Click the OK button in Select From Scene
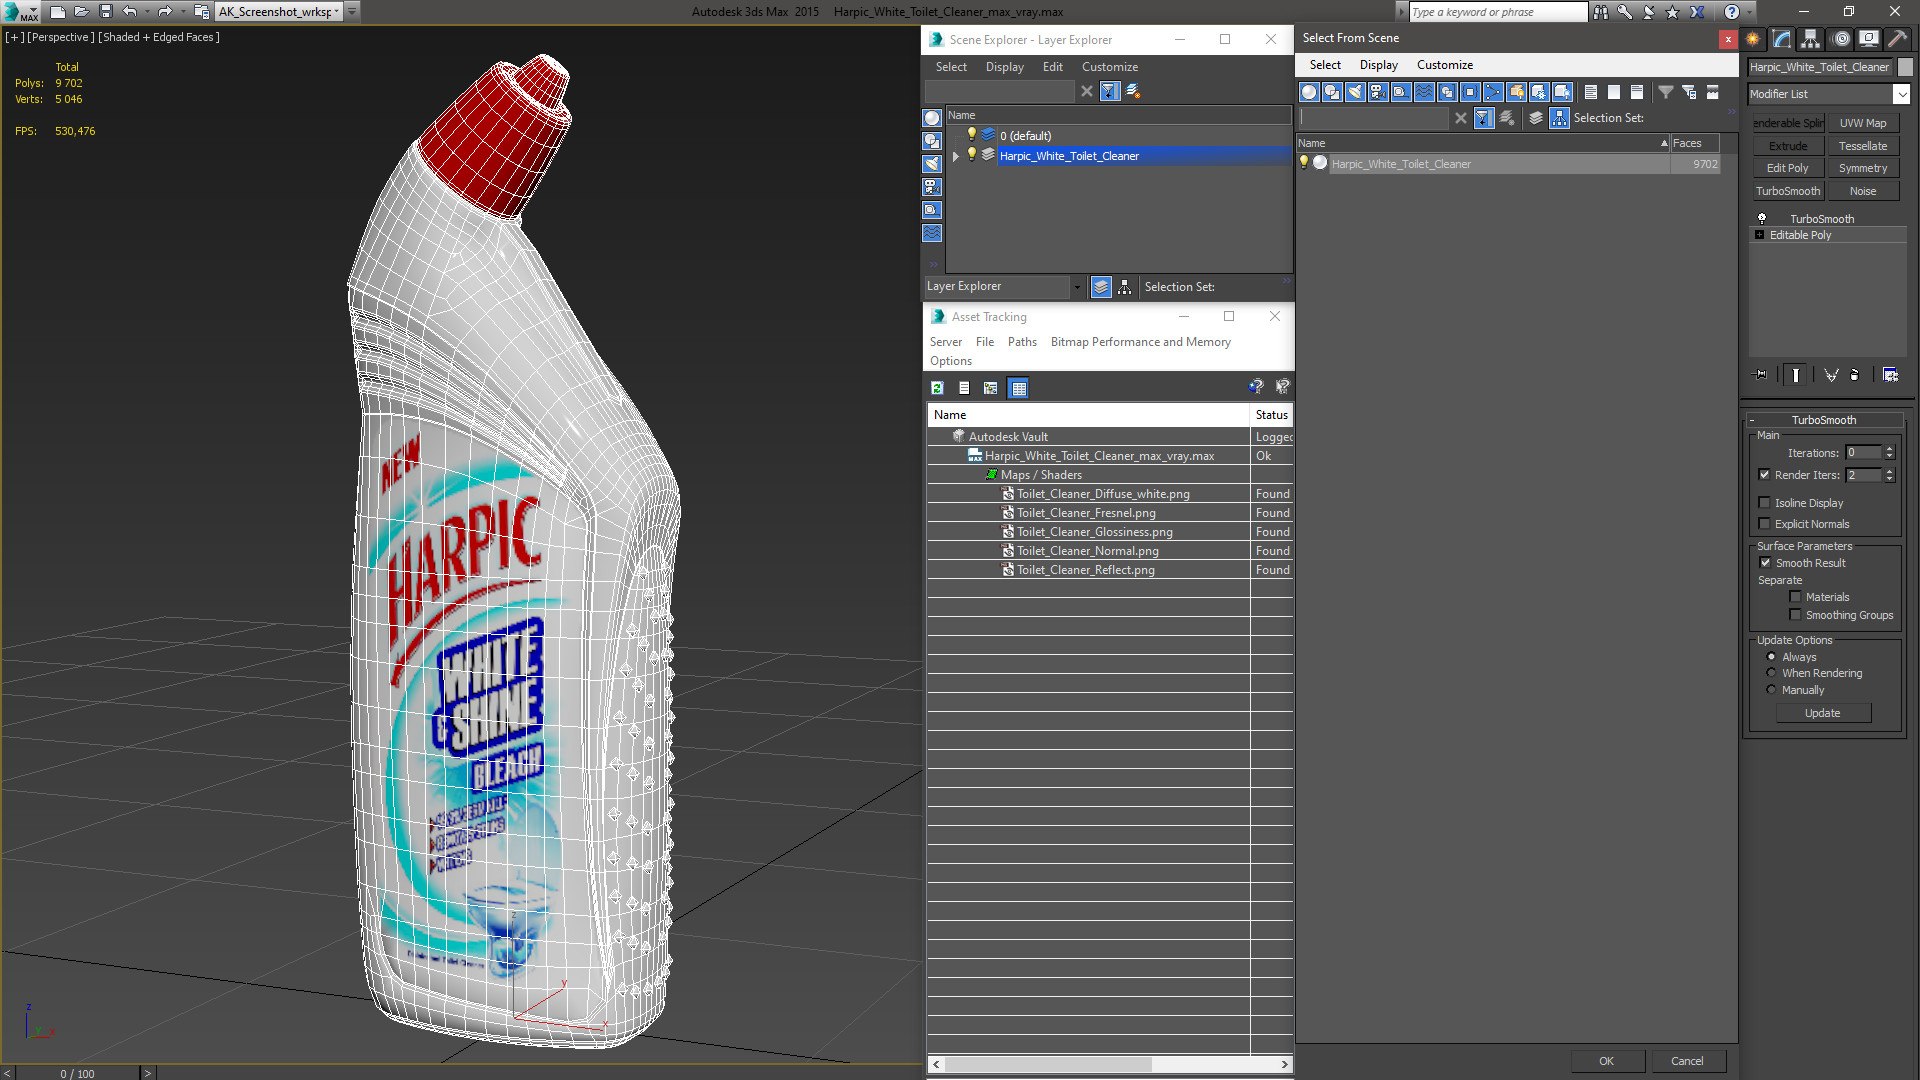 click(x=1606, y=1061)
